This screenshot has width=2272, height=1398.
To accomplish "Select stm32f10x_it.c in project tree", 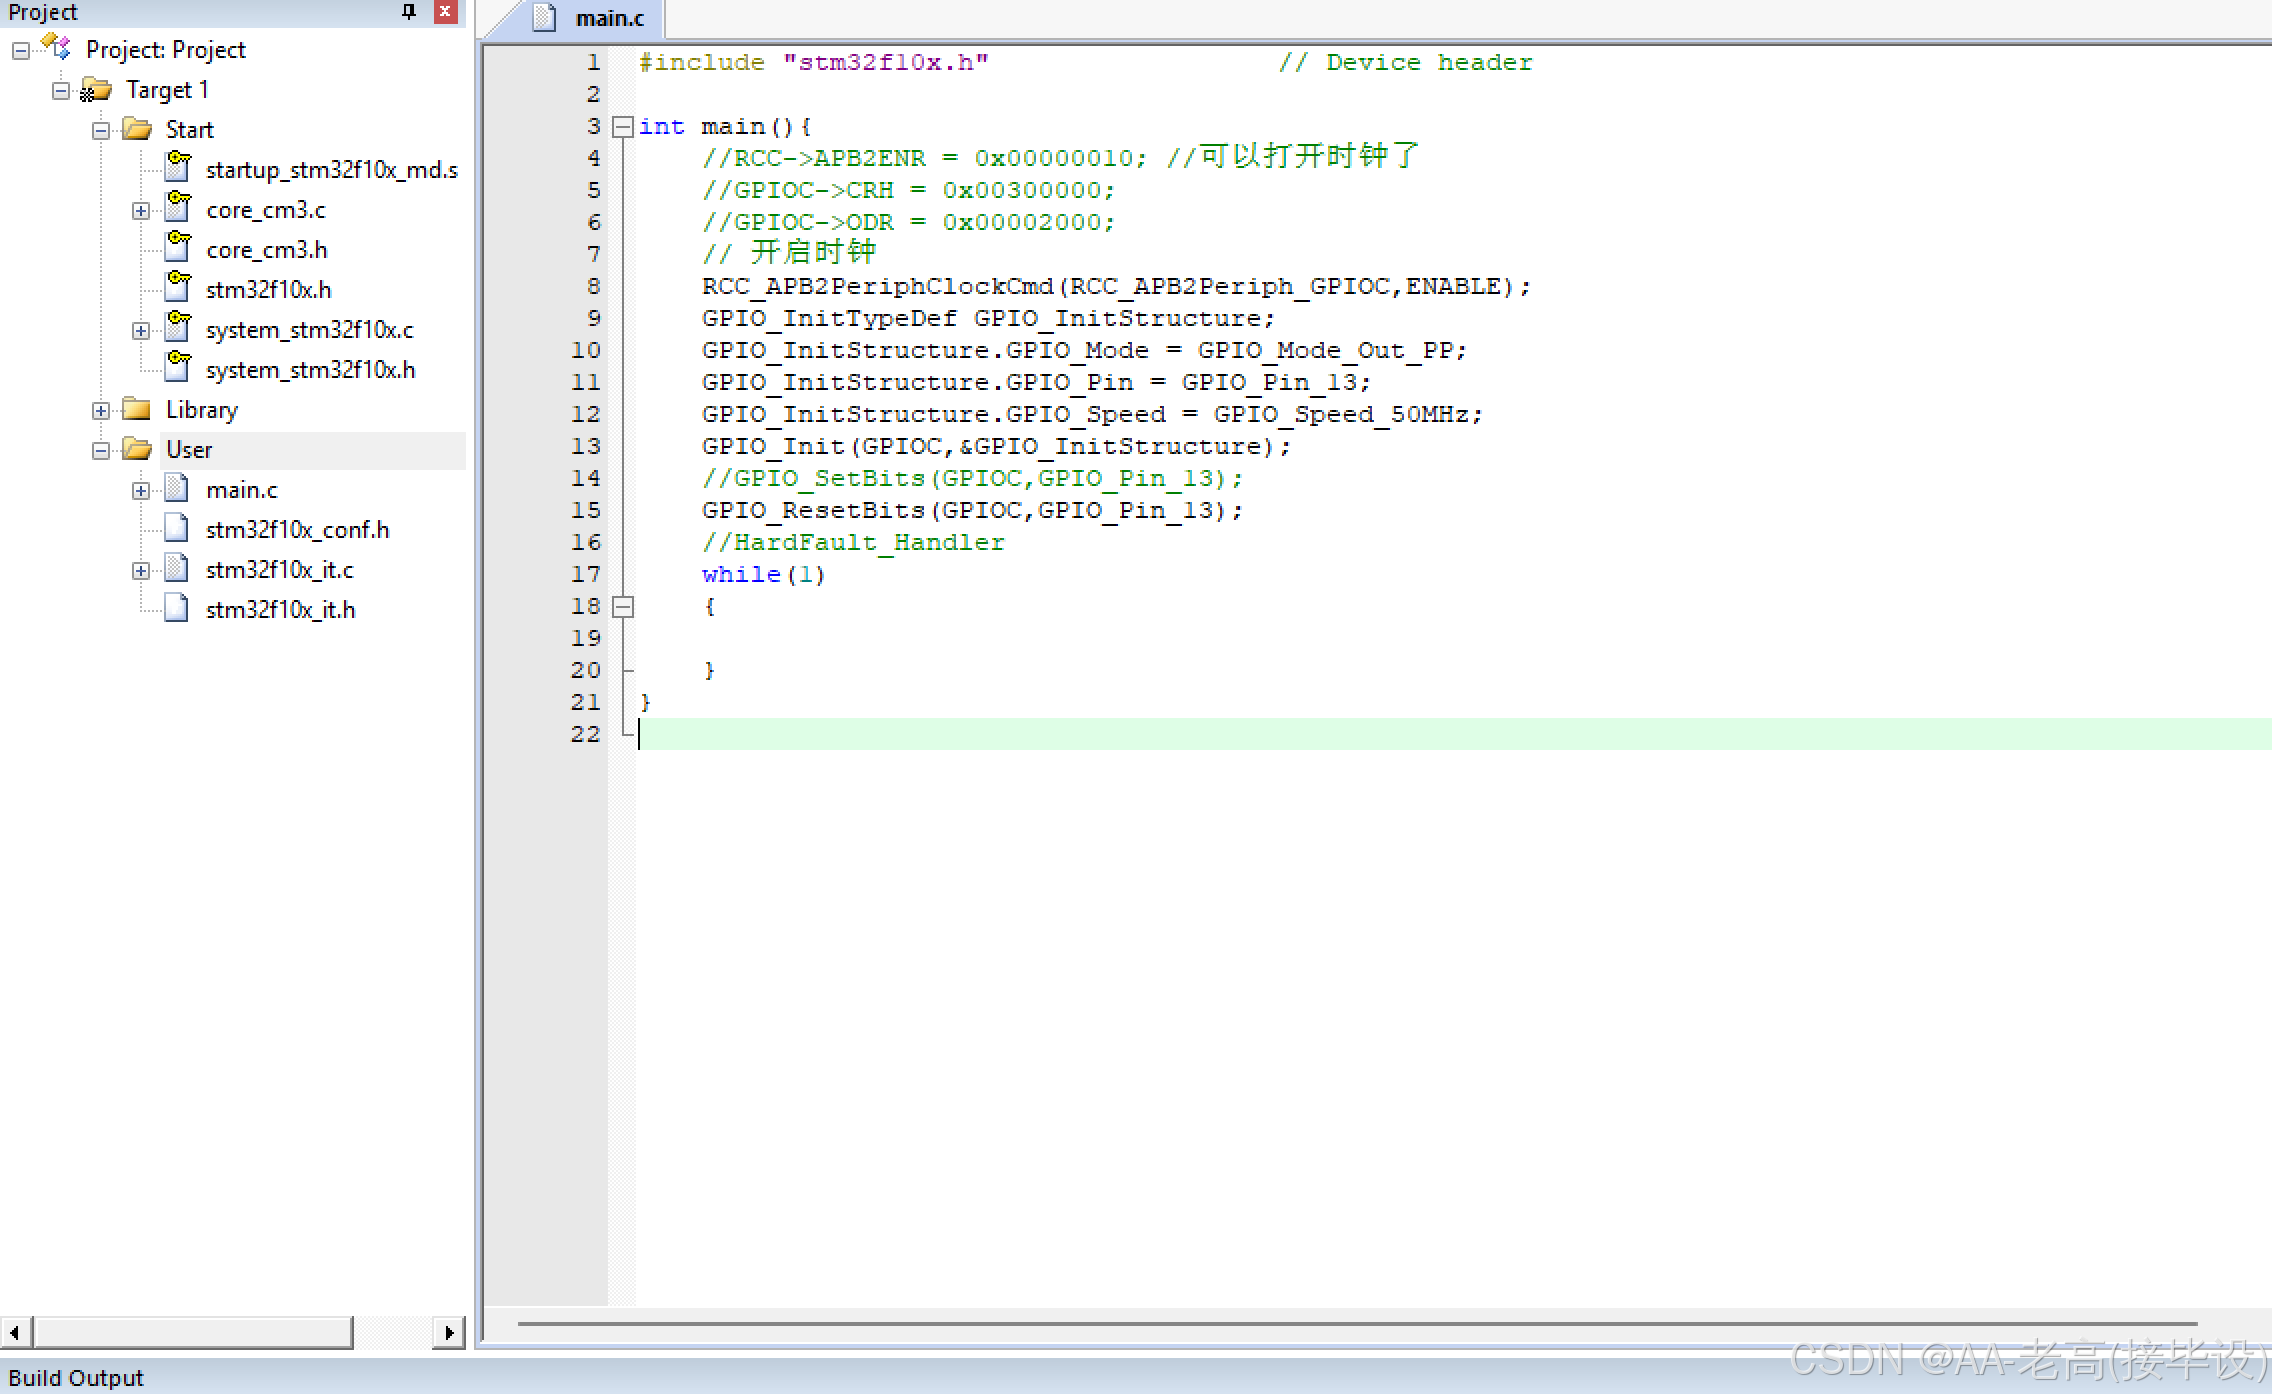I will click(x=280, y=570).
